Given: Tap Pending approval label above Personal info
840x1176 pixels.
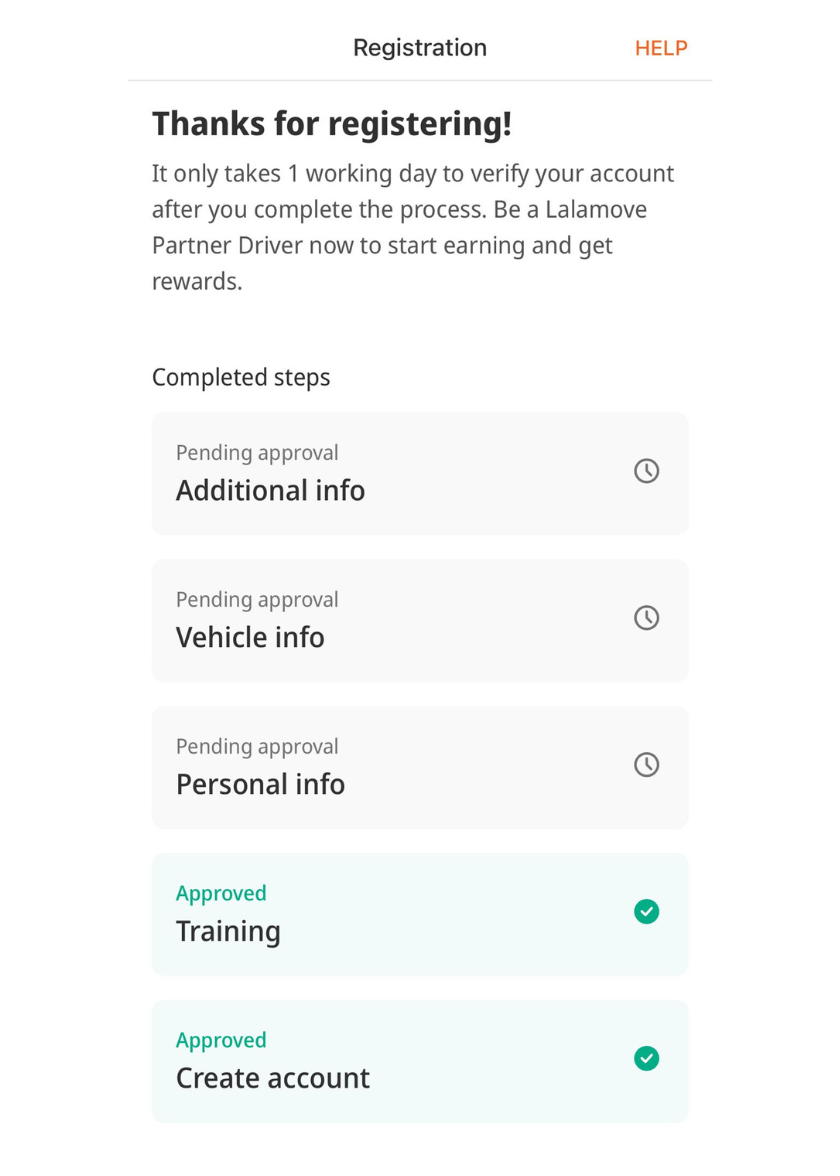Looking at the screenshot, I should click(257, 747).
